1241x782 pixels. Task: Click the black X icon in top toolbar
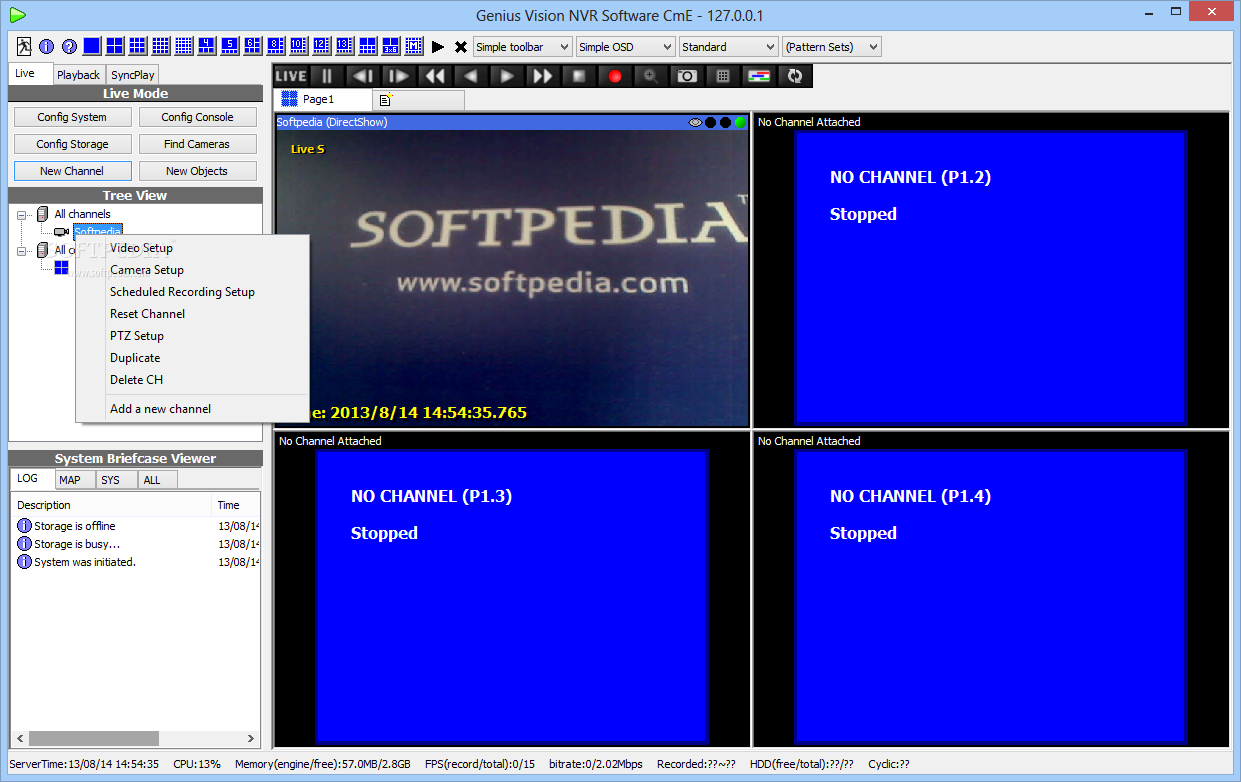click(x=460, y=46)
